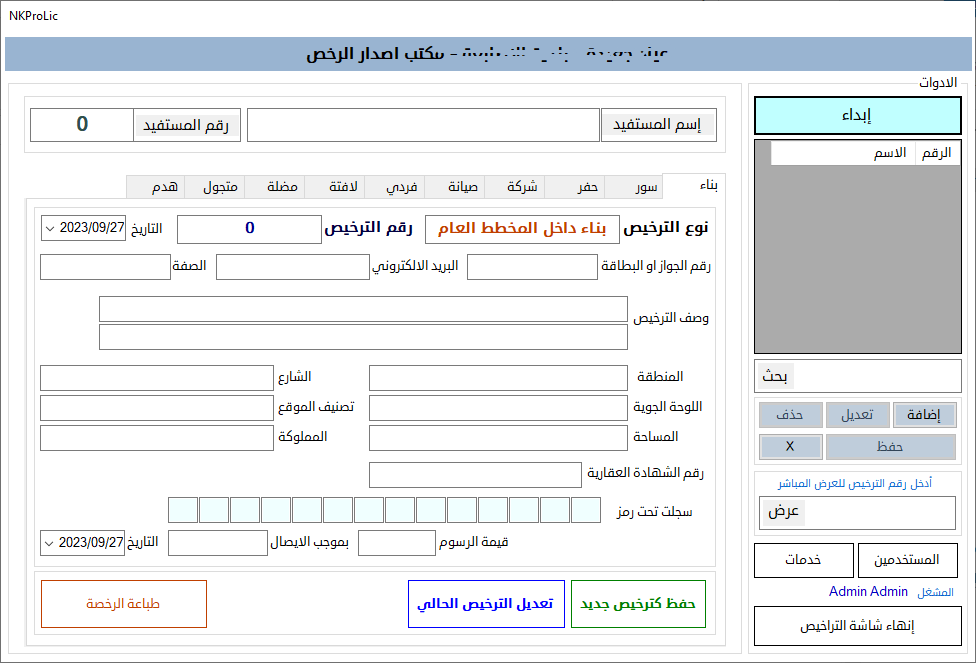Viewport: 976px width, 663px height.
Task: Focus the قيمة الرسوم fee field
Action: (x=396, y=543)
